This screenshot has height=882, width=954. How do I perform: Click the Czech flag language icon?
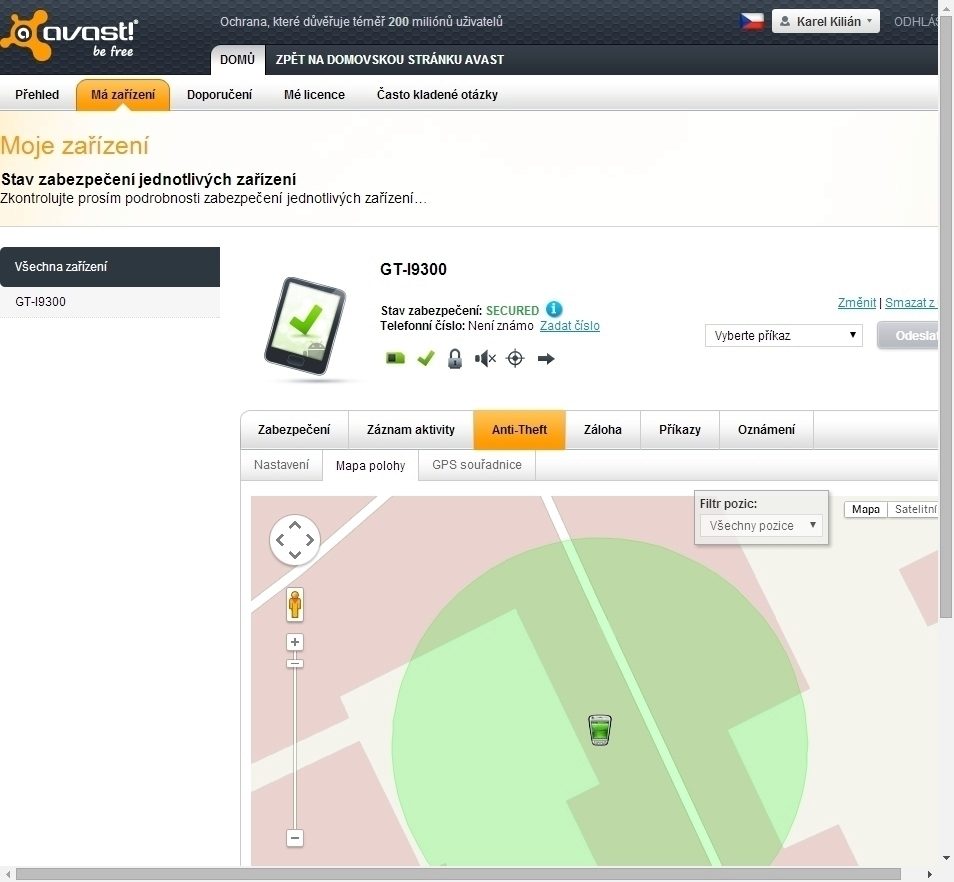(x=751, y=21)
